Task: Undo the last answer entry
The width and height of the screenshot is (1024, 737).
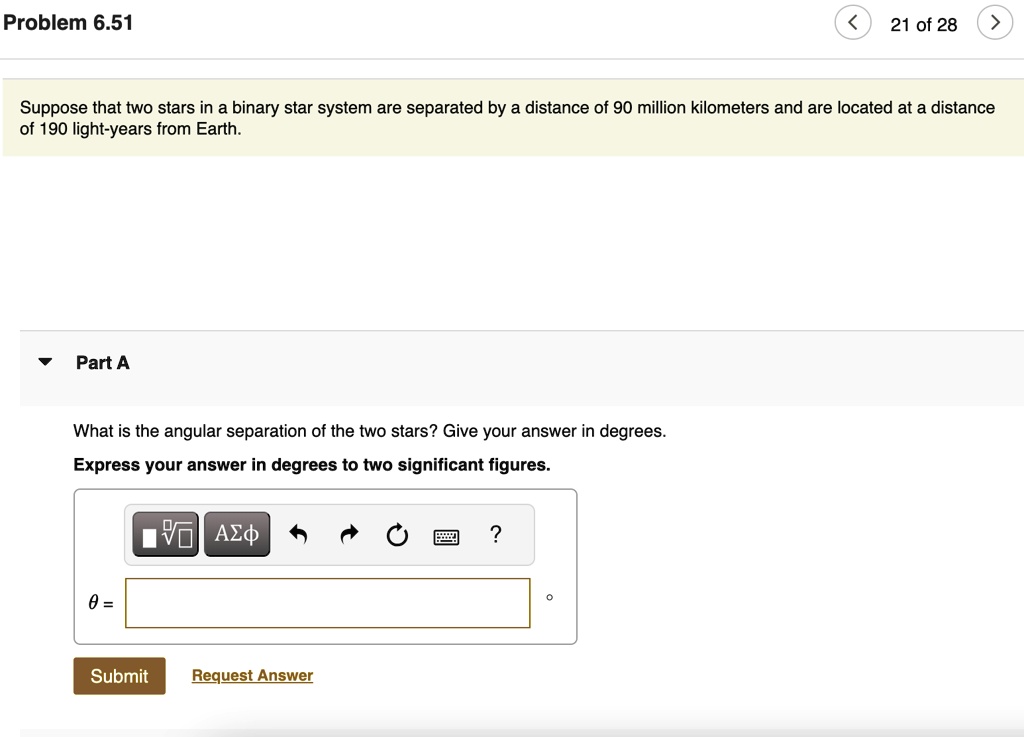Action: point(300,534)
